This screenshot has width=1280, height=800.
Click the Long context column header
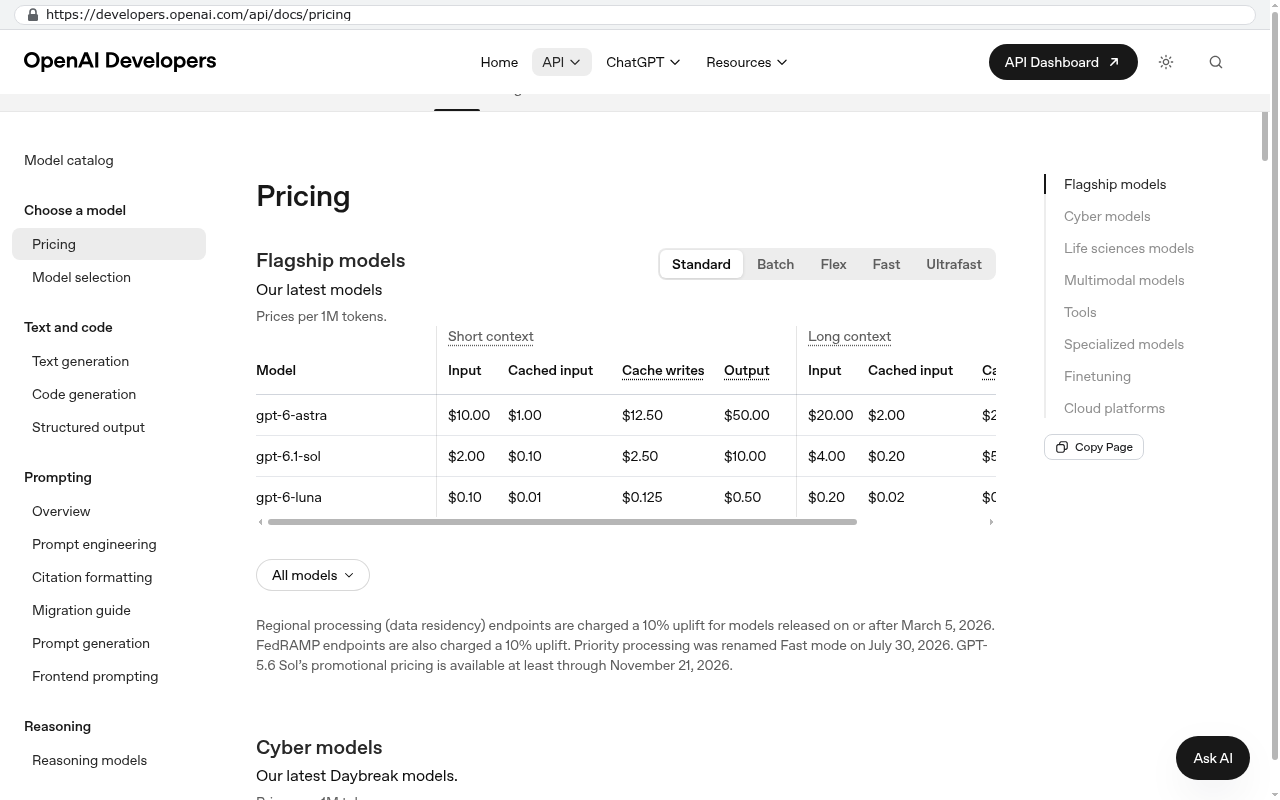(x=849, y=336)
